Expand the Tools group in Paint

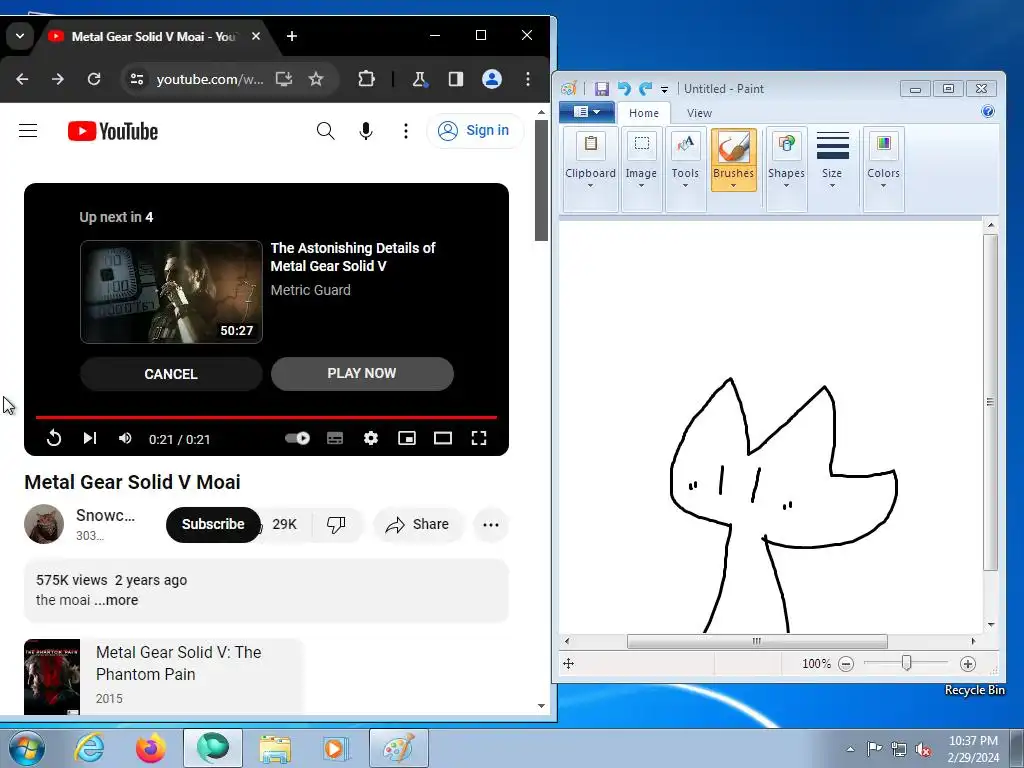pos(685,168)
